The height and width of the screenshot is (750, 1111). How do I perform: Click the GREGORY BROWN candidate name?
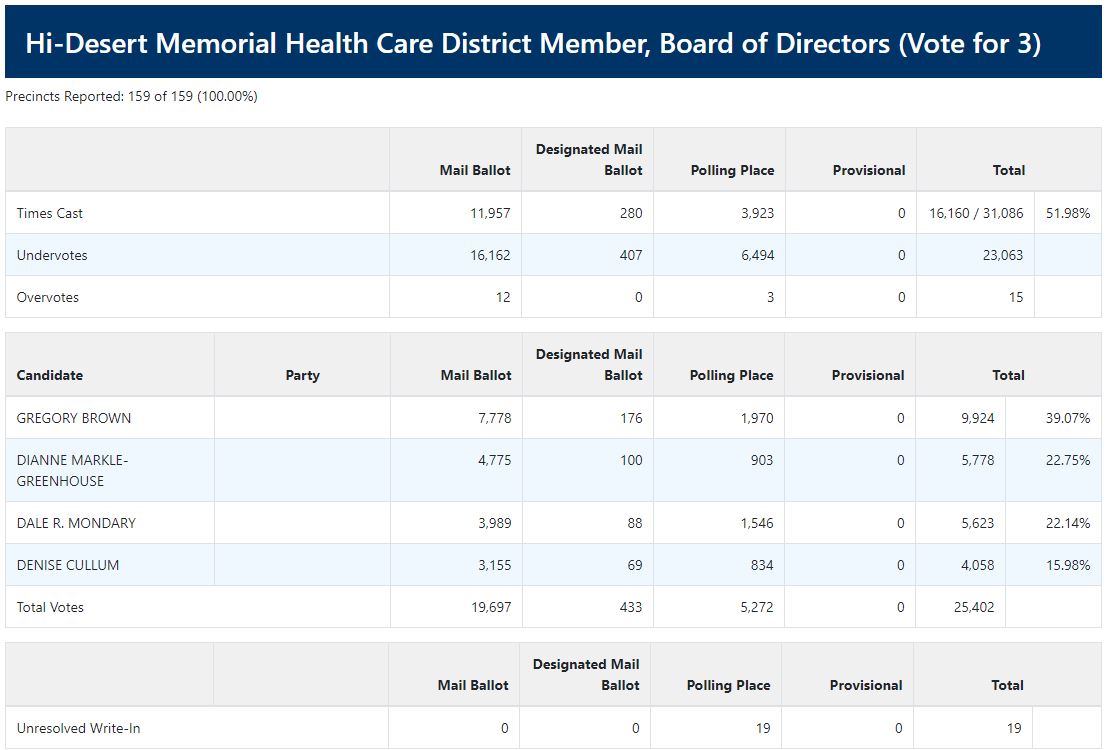74,418
